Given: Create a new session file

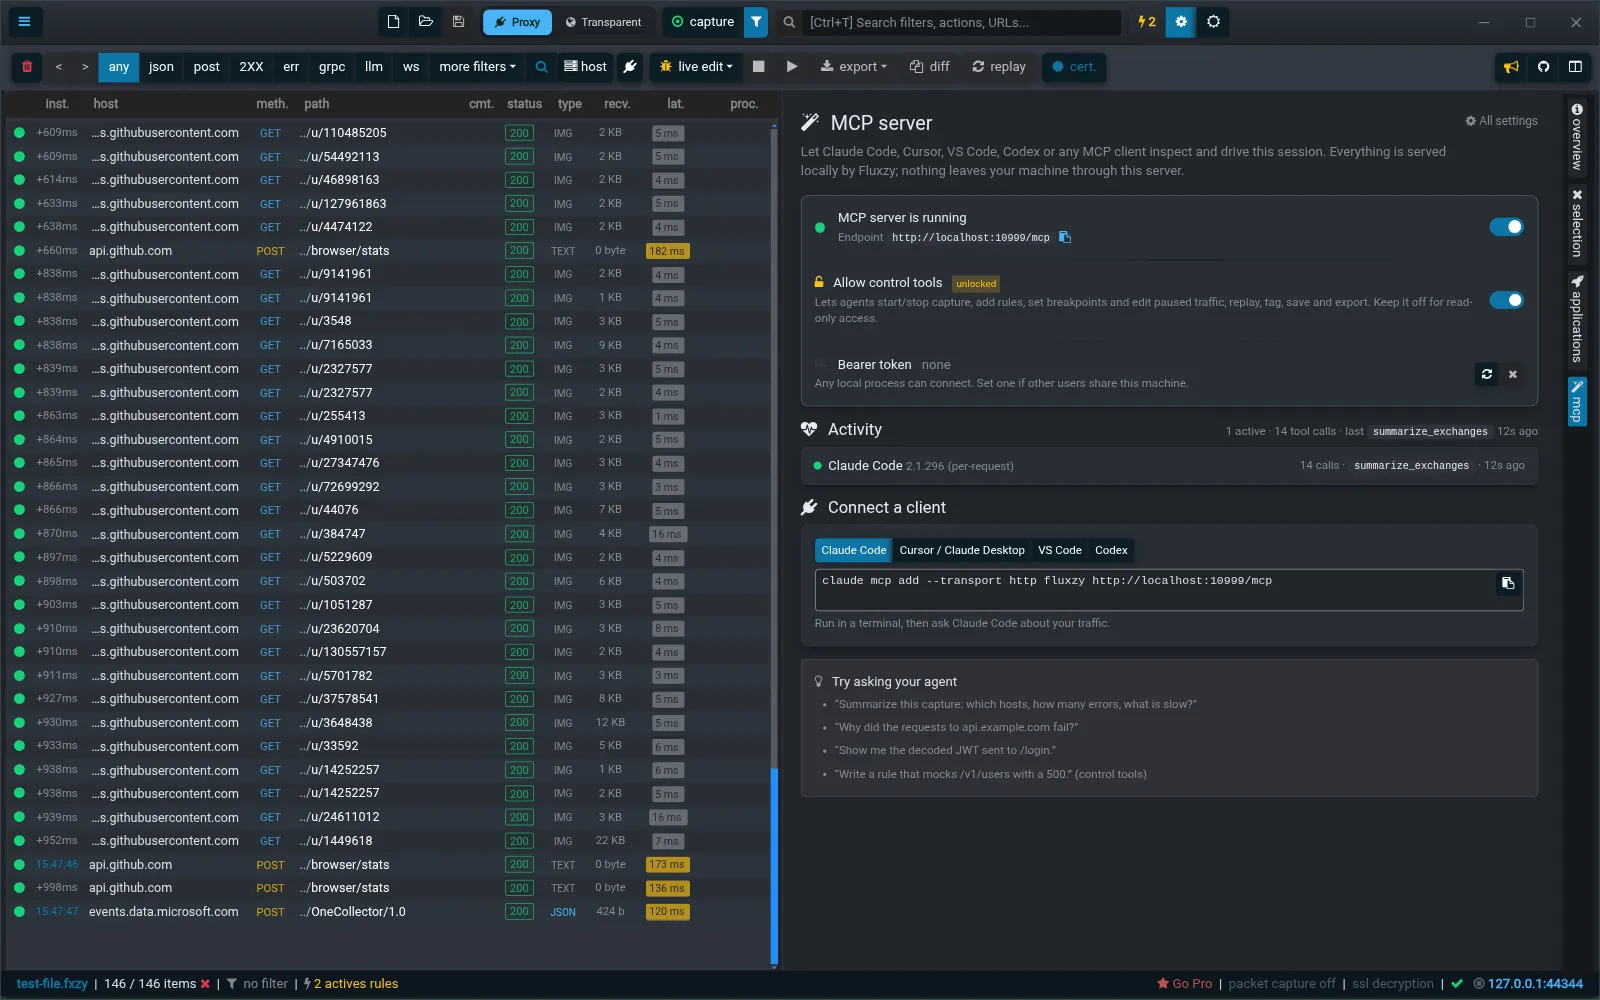Looking at the screenshot, I should pyautogui.click(x=394, y=22).
